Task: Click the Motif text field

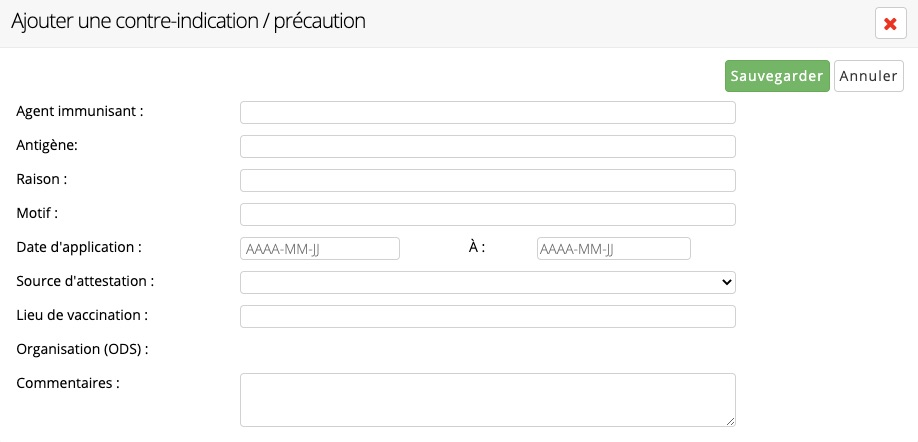Action: coord(488,214)
